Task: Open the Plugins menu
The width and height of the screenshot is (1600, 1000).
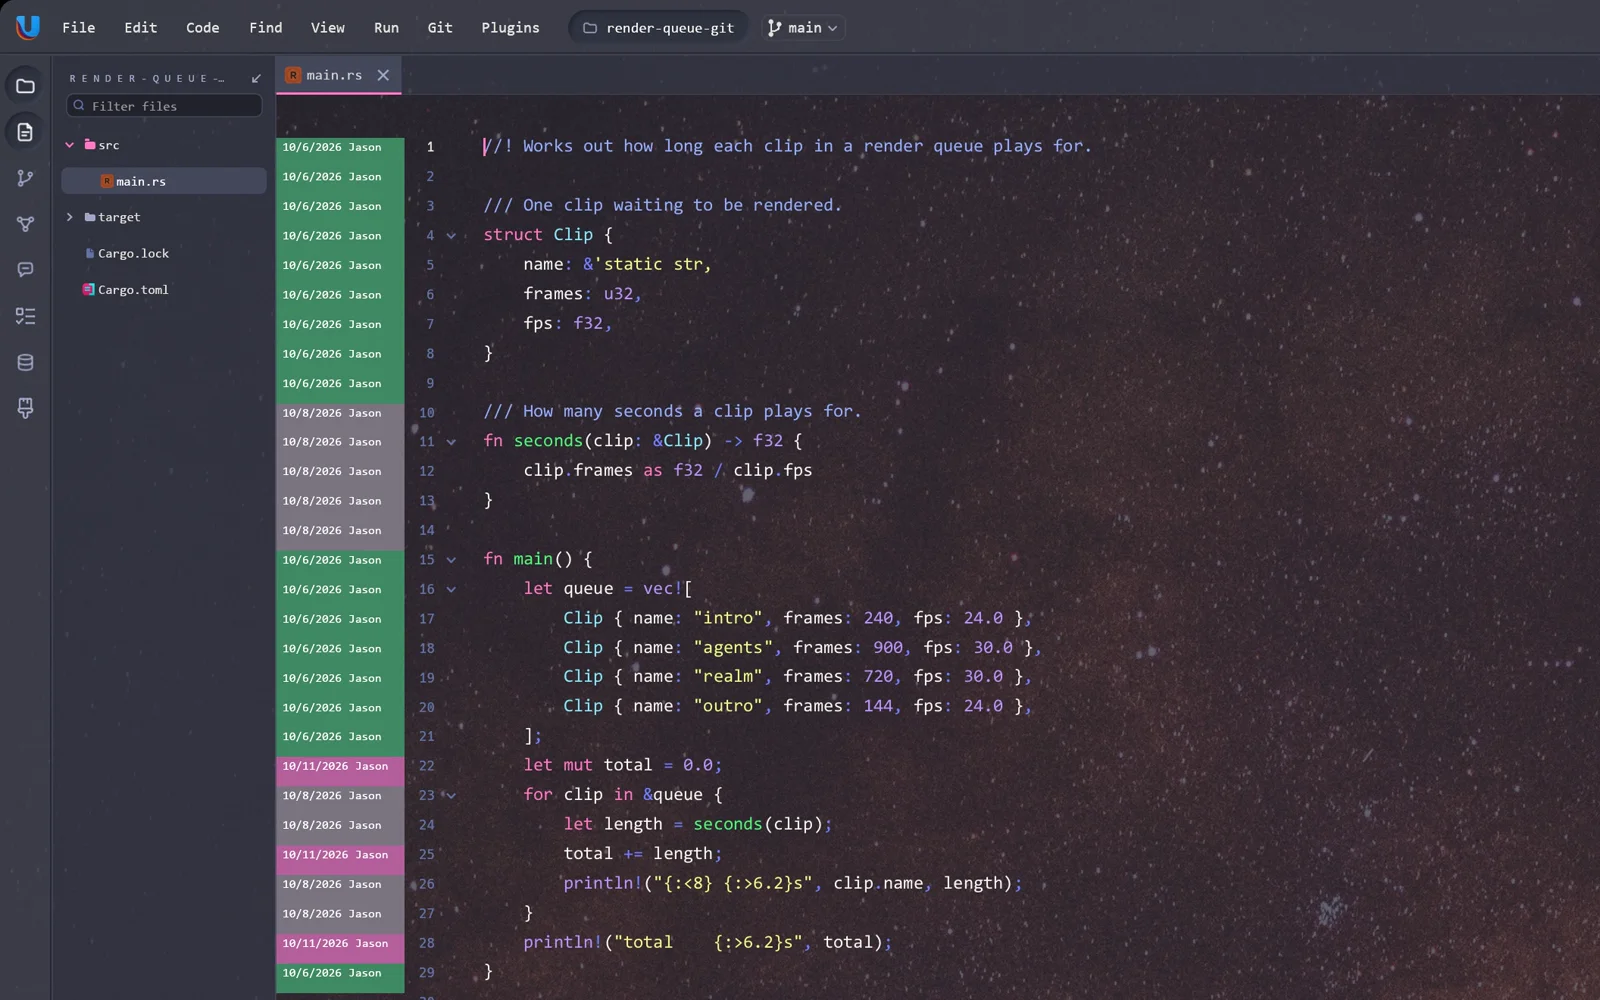Action: click(510, 28)
